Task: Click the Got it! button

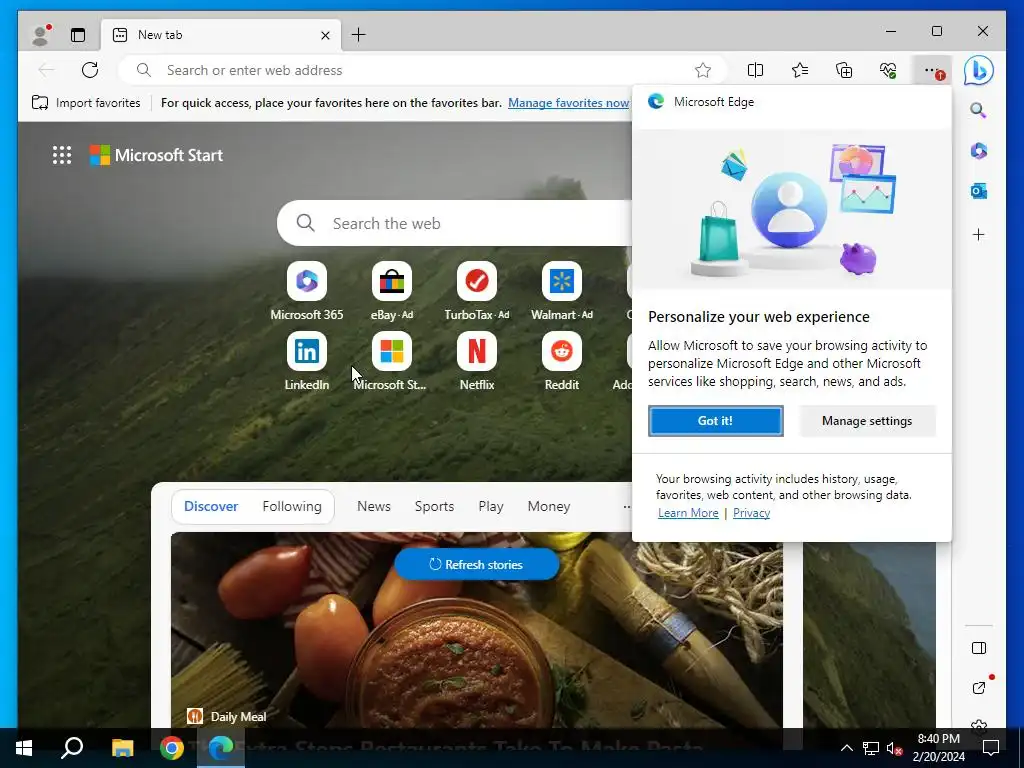Action: pos(716,421)
